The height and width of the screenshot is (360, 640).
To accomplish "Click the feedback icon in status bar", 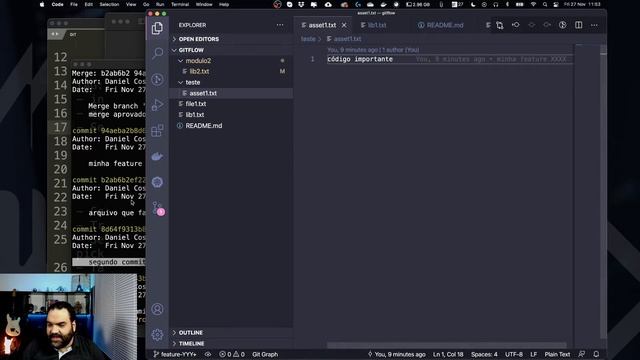I will click(x=582, y=354).
